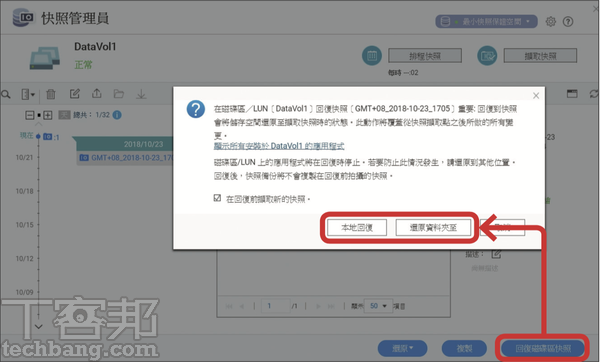Click the expand plus box icon
Image resolution: width=600 pixels, height=362 pixels.
click(48, 115)
